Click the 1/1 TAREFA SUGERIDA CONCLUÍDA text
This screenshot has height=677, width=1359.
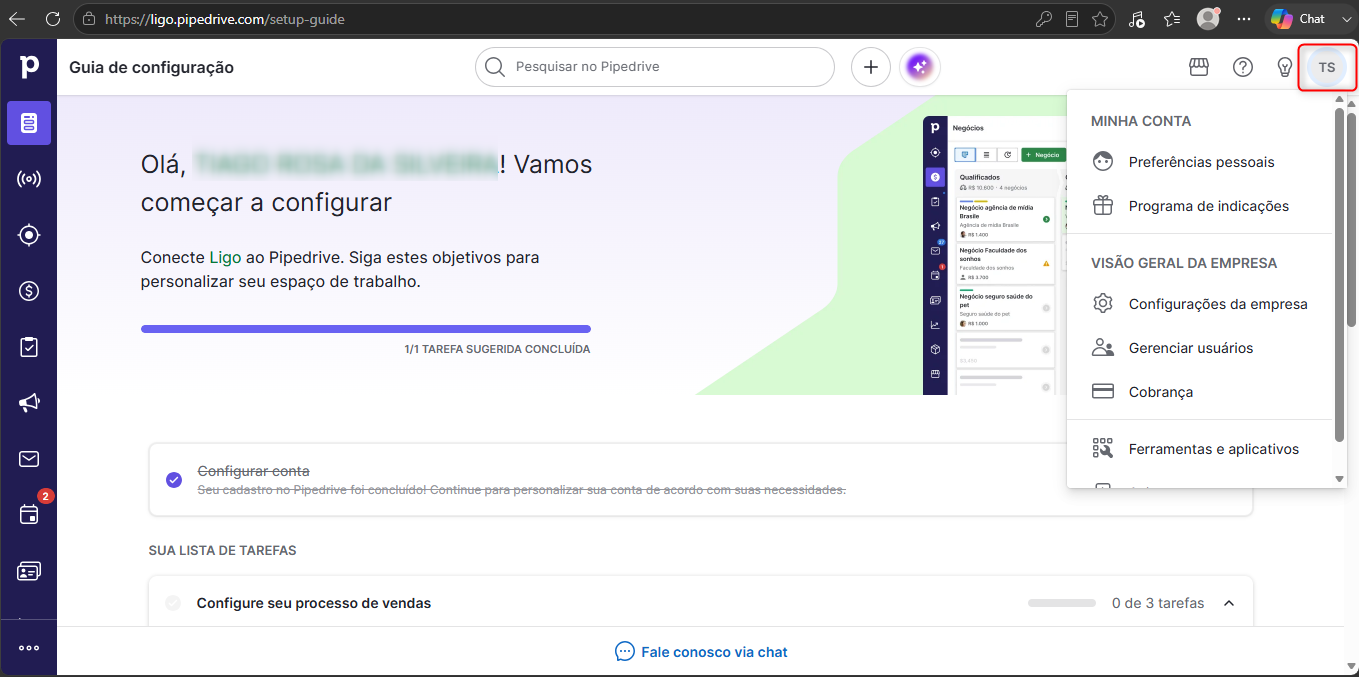pos(497,350)
